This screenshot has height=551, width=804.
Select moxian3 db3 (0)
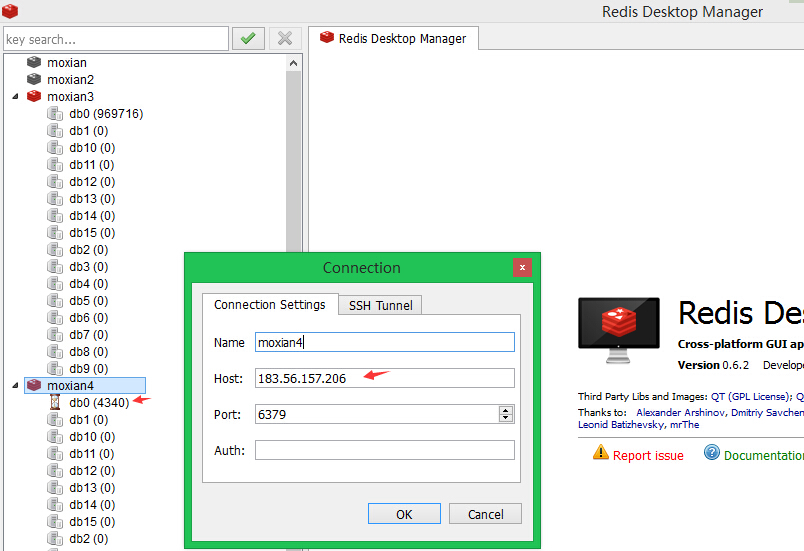pos(89,267)
